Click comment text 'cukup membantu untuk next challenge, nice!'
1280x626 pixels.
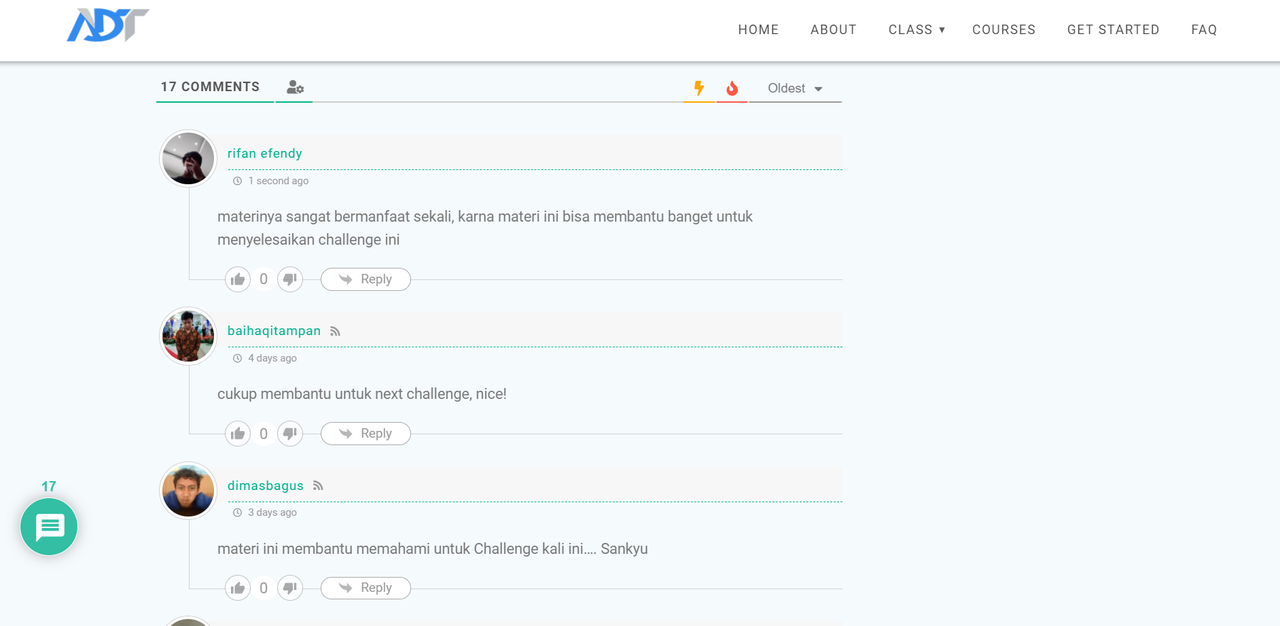point(362,394)
